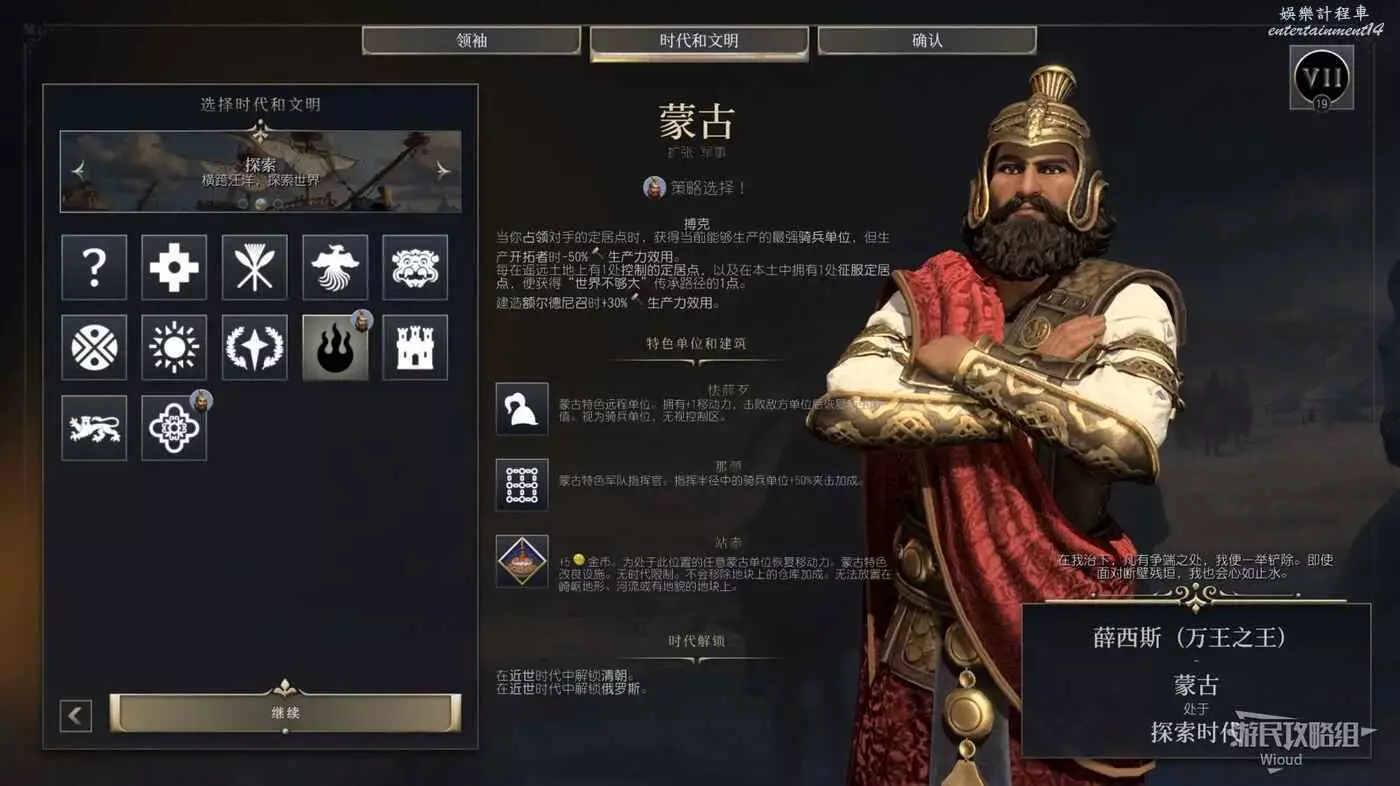Screen dimensions: 1400x786
Task: Choose the heraldic lion civilization icon
Action: coord(94,428)
